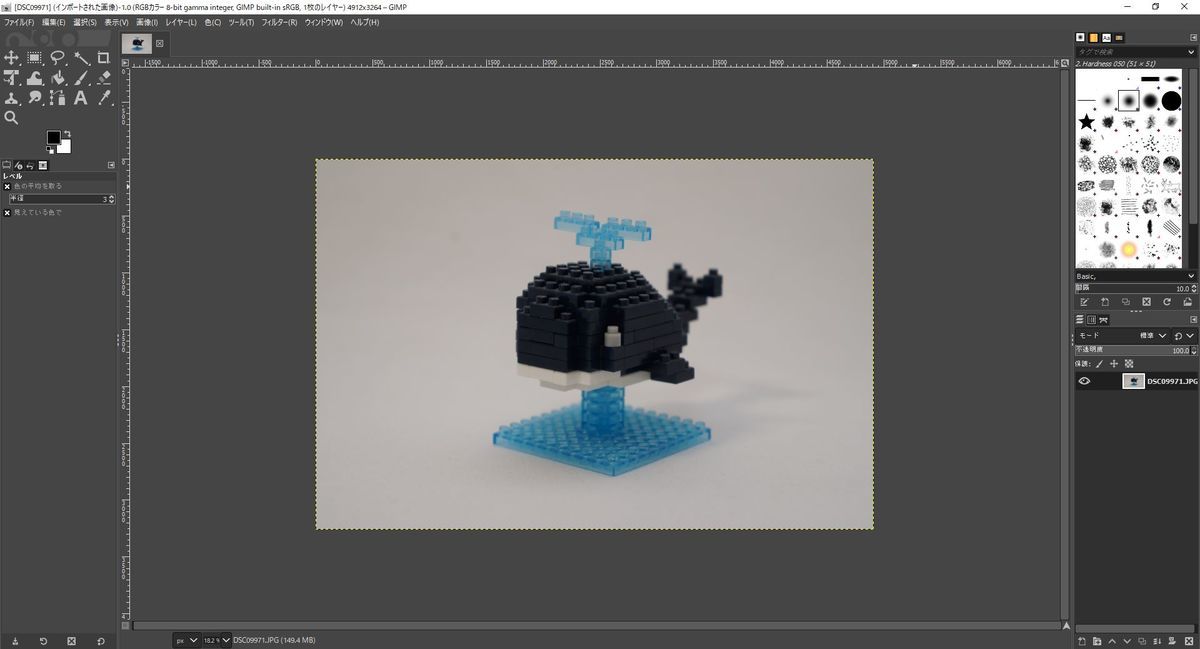Toggle the lock position and size icon

(x=1115, y=364)
